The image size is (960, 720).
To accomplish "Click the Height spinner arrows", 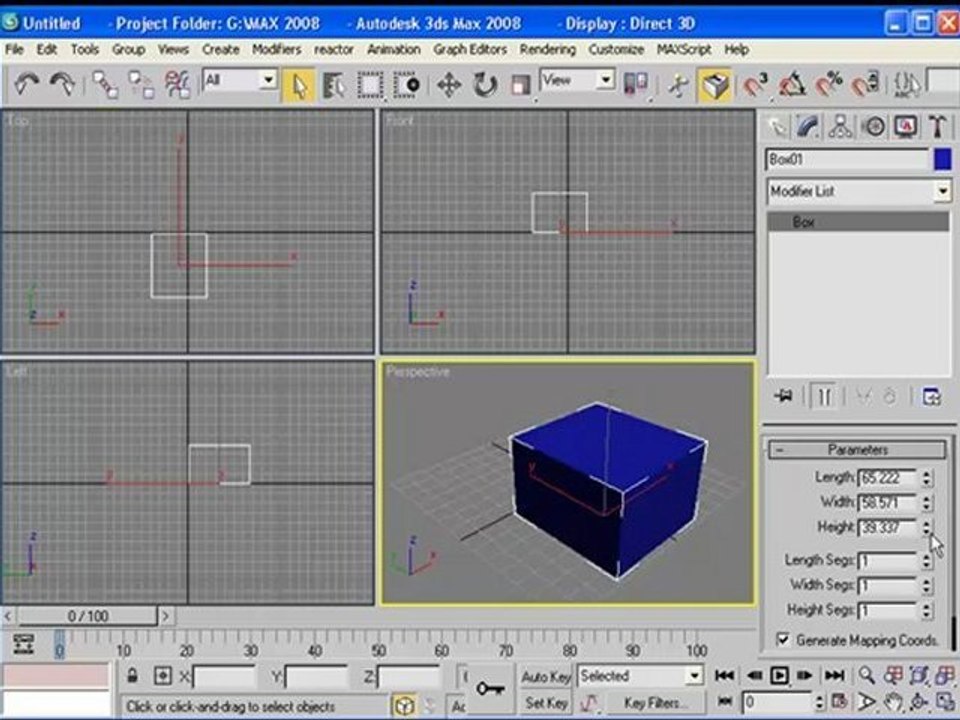I will click(x=927, y=528).
